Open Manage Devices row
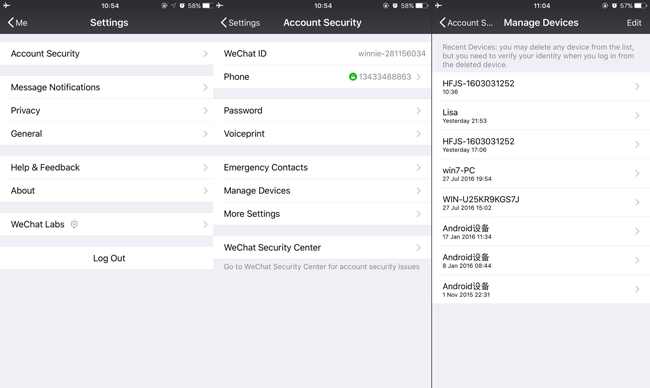This screenshot has height=388, width=650. click(x=322, y=191)
